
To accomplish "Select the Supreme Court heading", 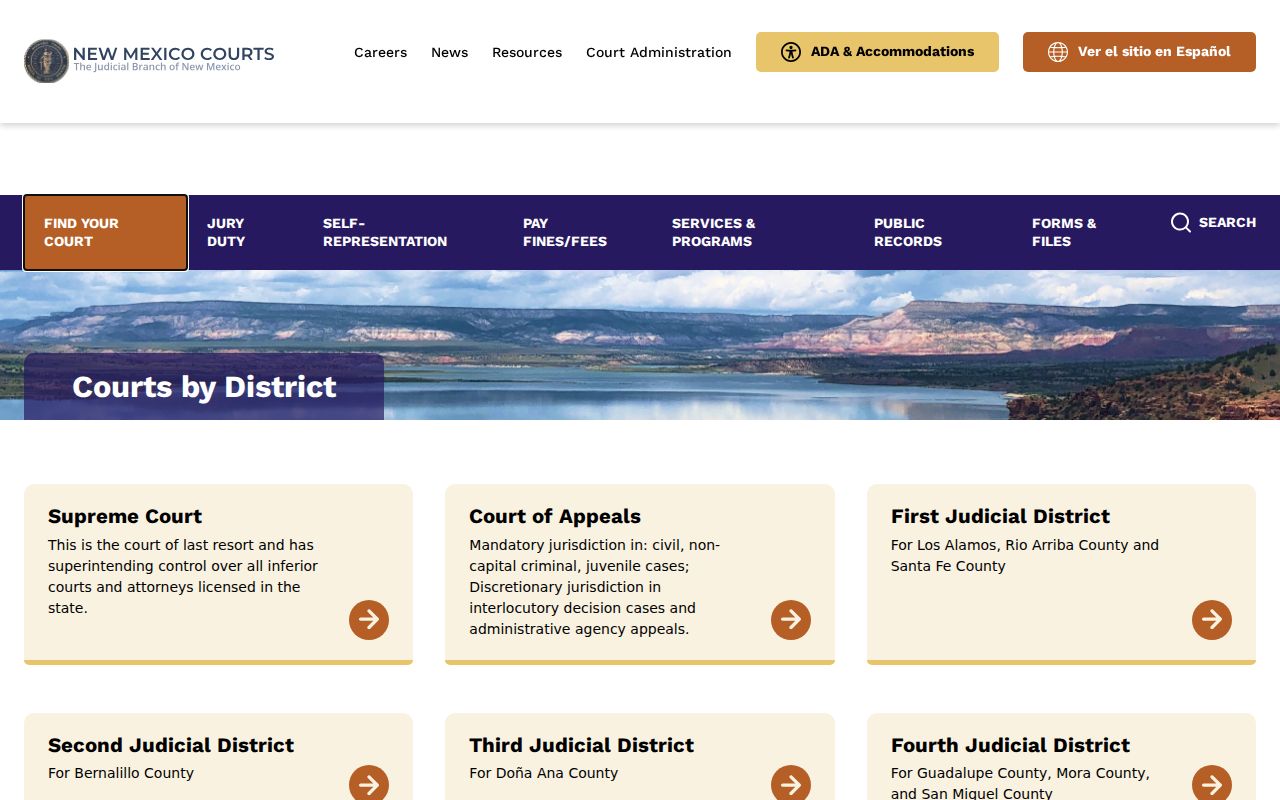I will [125, 516].
